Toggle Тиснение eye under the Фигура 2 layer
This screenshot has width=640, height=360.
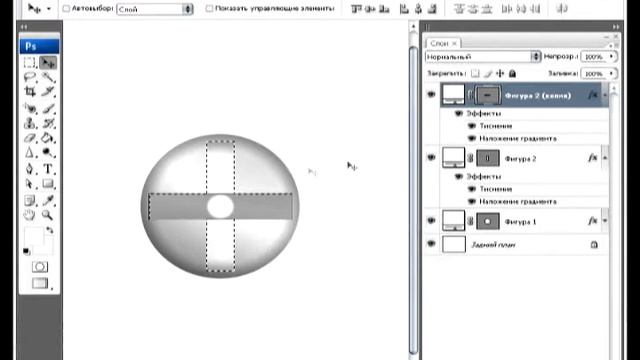click(x=472, y=189)
